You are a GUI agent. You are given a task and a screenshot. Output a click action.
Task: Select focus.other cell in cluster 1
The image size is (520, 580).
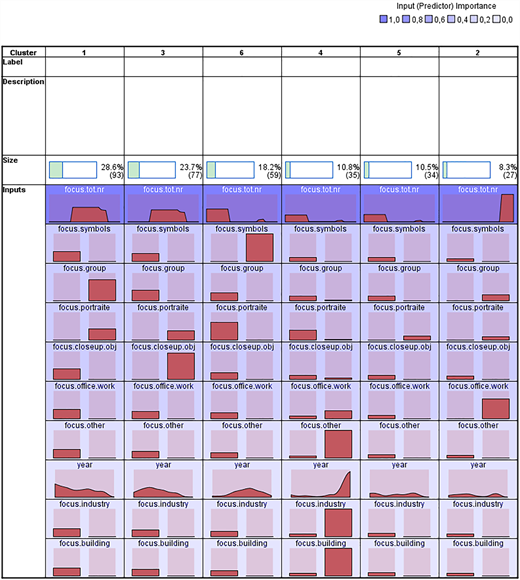[x=85, y=440]
